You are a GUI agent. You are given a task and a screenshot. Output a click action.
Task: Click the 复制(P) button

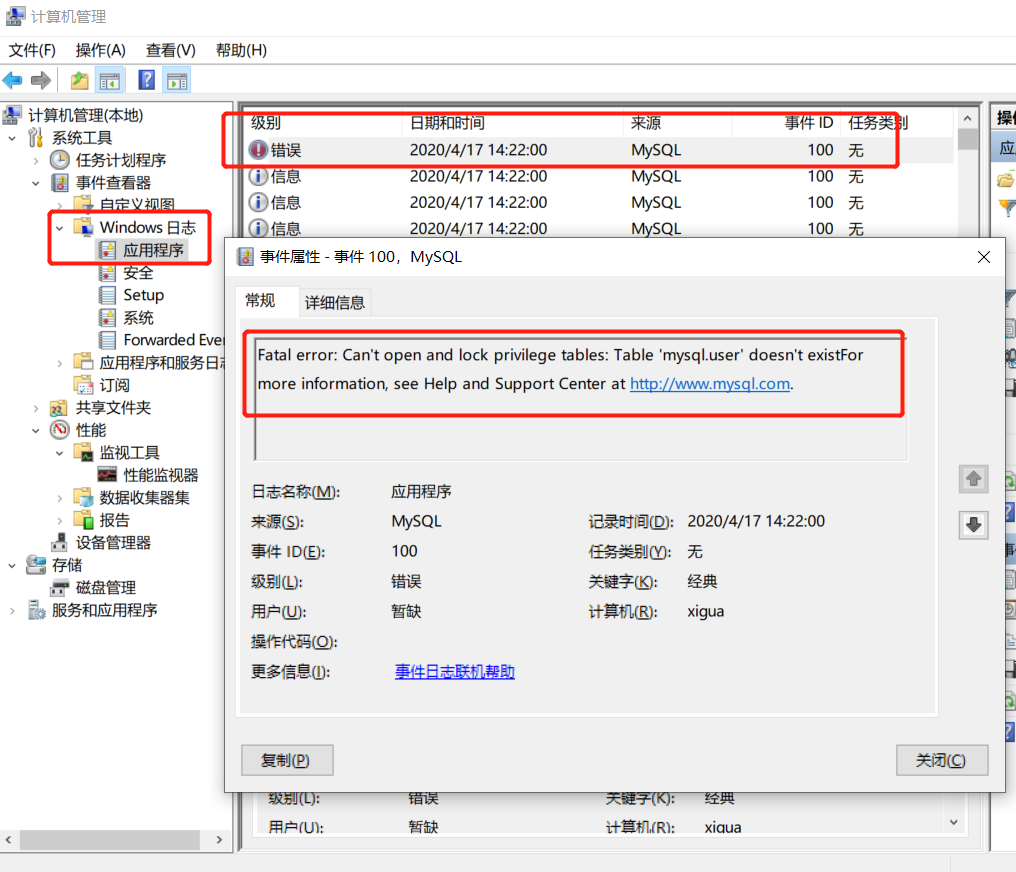point(287,760)
